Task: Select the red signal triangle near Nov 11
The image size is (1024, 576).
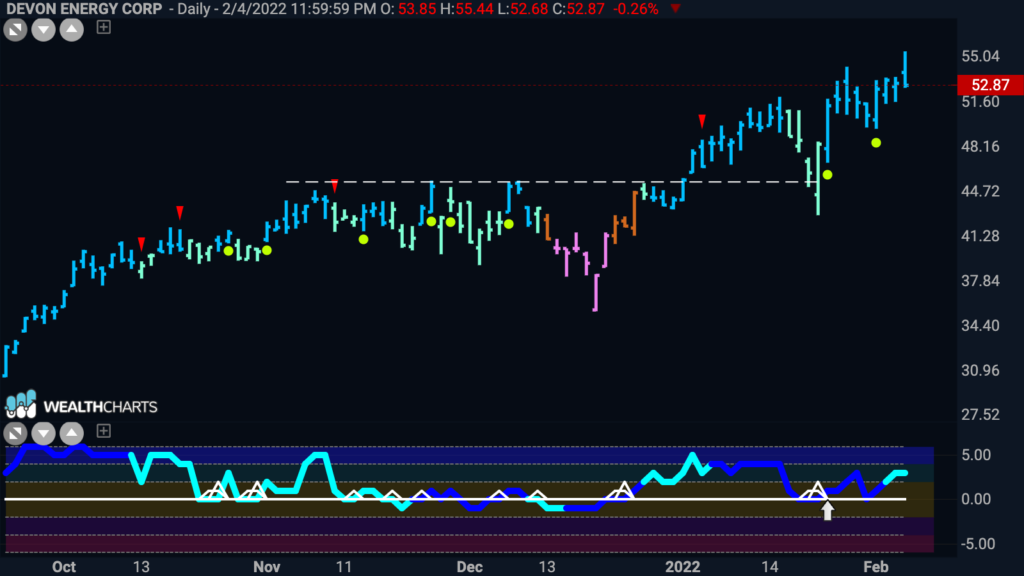Action: [x=335, y=186]
